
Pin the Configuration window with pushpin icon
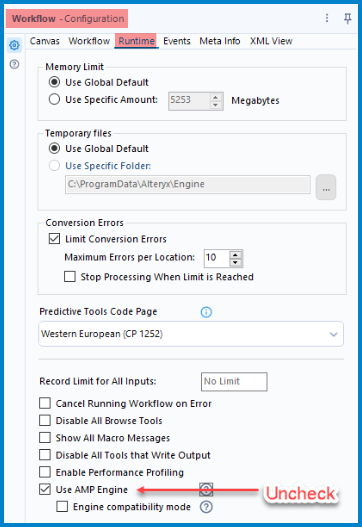coord(348,18)
